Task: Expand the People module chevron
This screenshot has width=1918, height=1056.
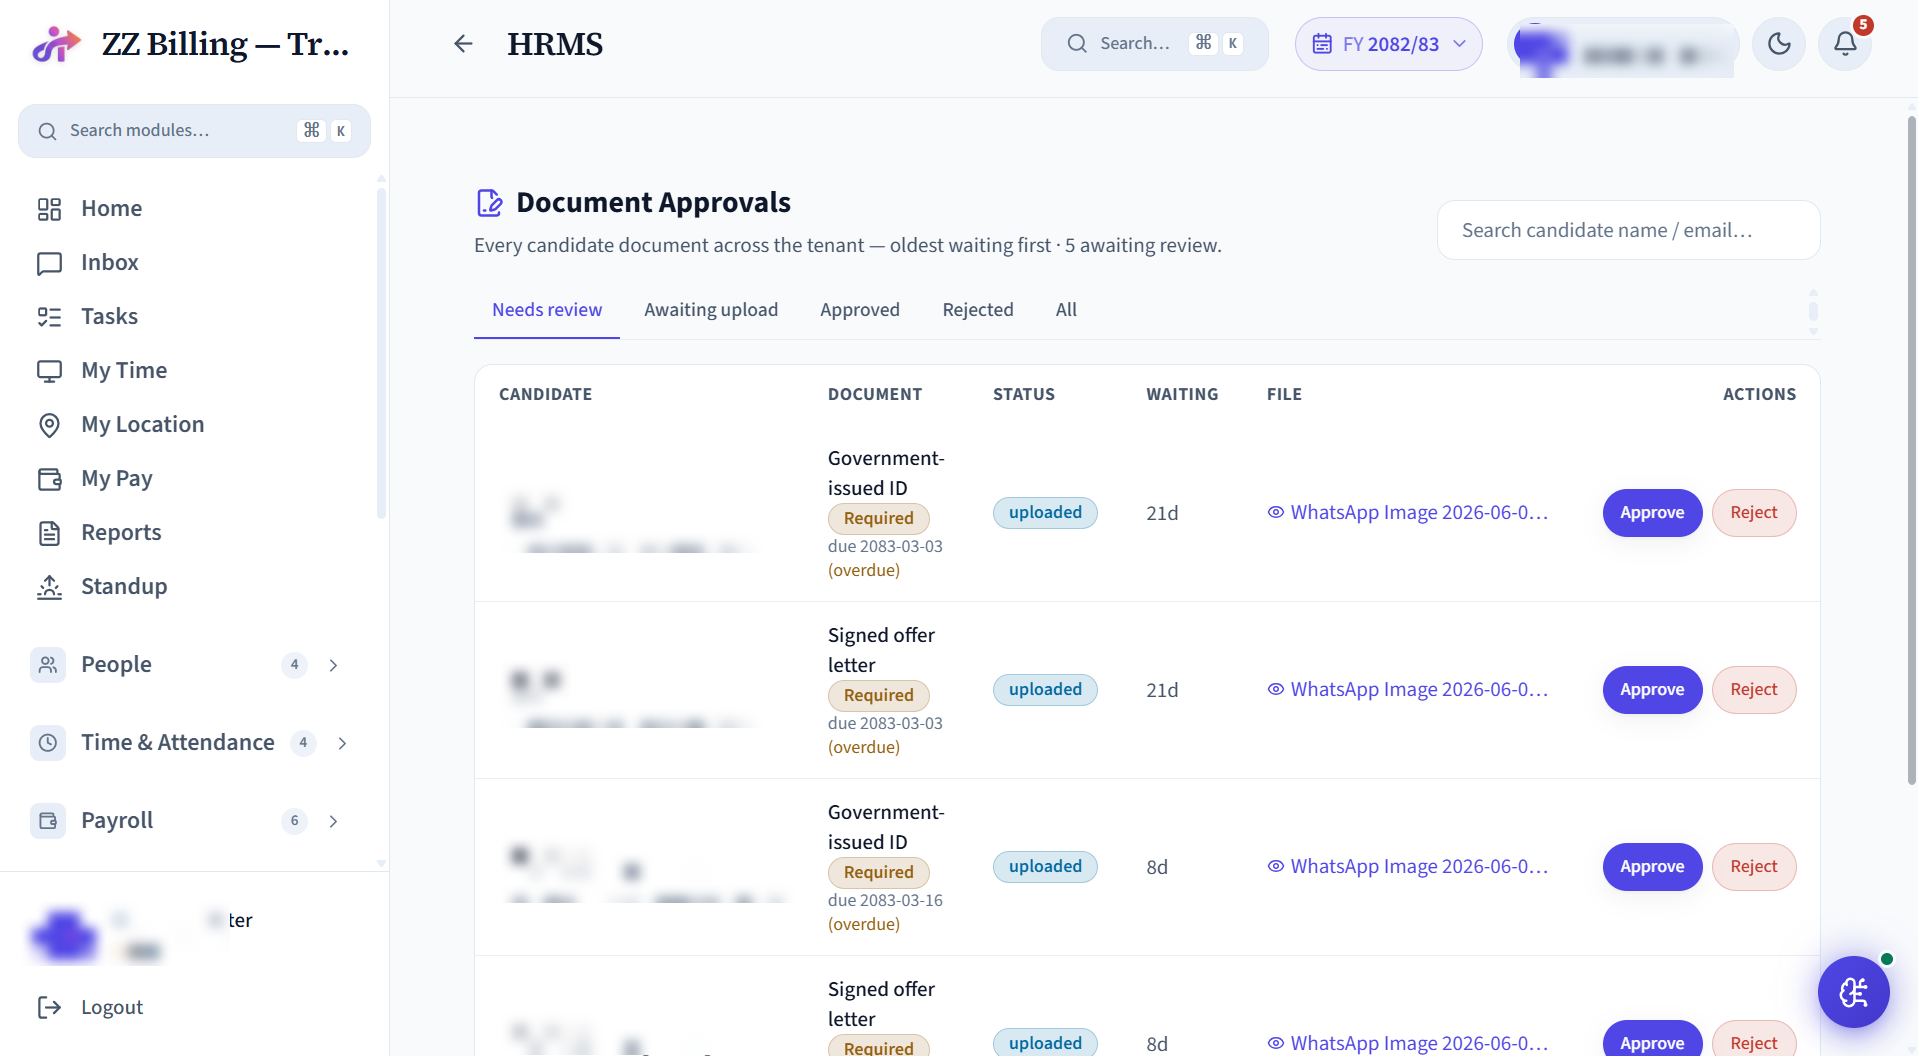Action: [334, 665]
